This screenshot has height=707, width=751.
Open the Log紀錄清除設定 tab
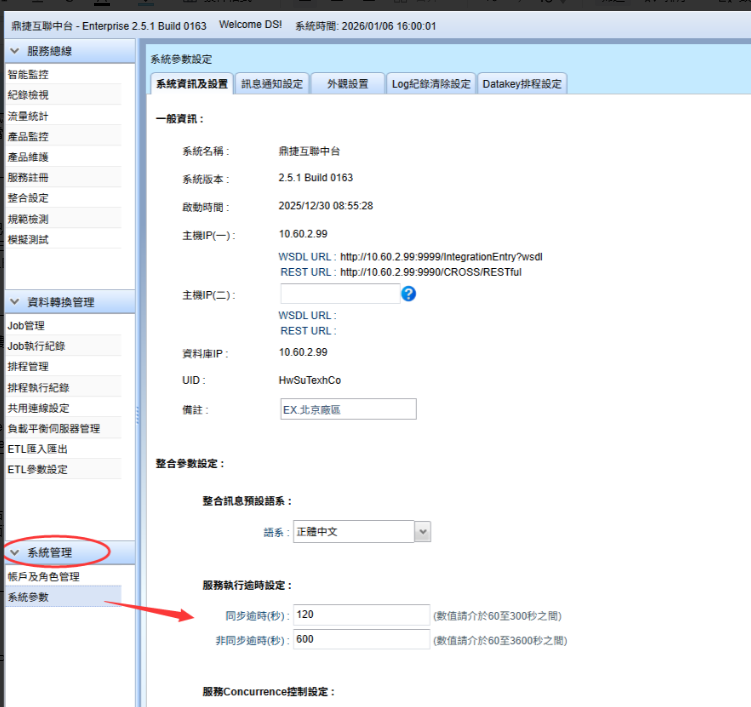430,84
